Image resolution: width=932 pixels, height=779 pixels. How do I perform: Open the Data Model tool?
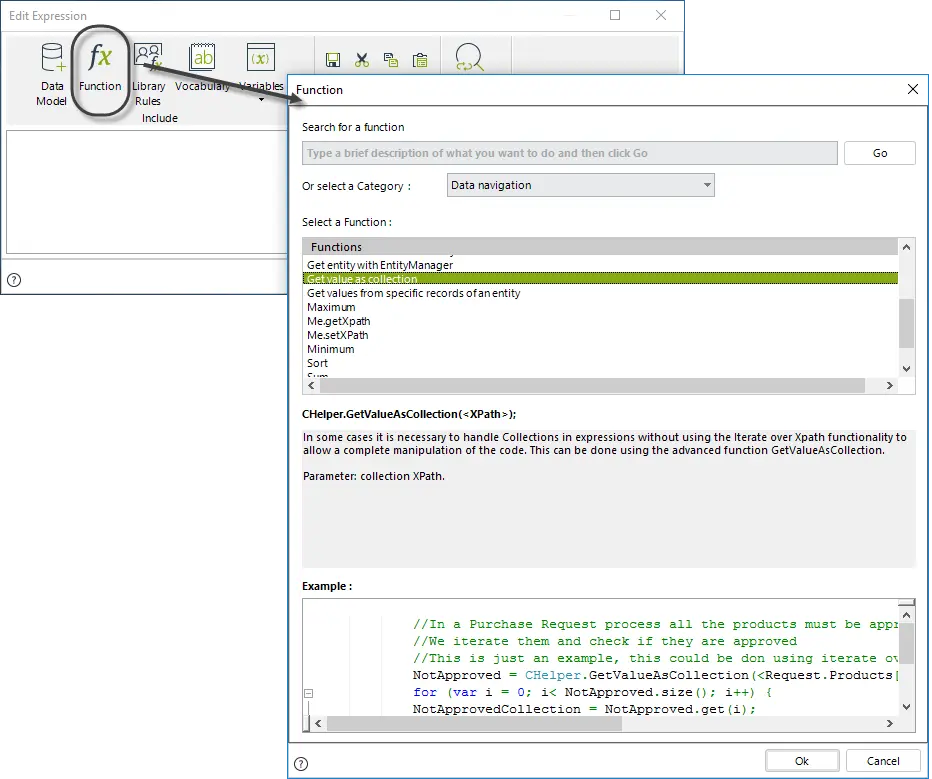point(52,74)
